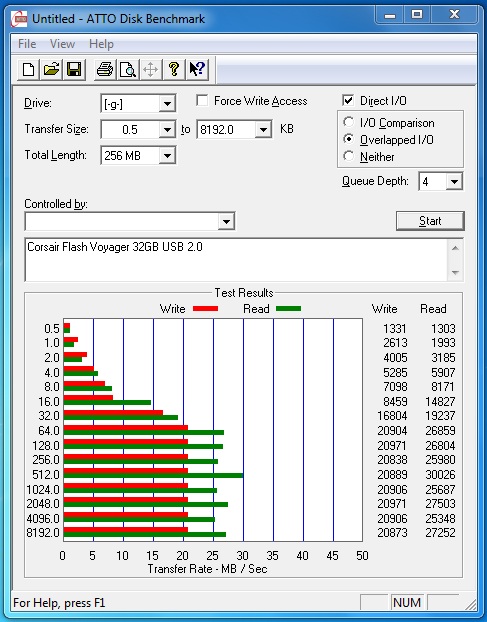This screenshot has width=487, height=622.
Task: Click the 256.0 read value 25980
Action: (x=440, y=459)
